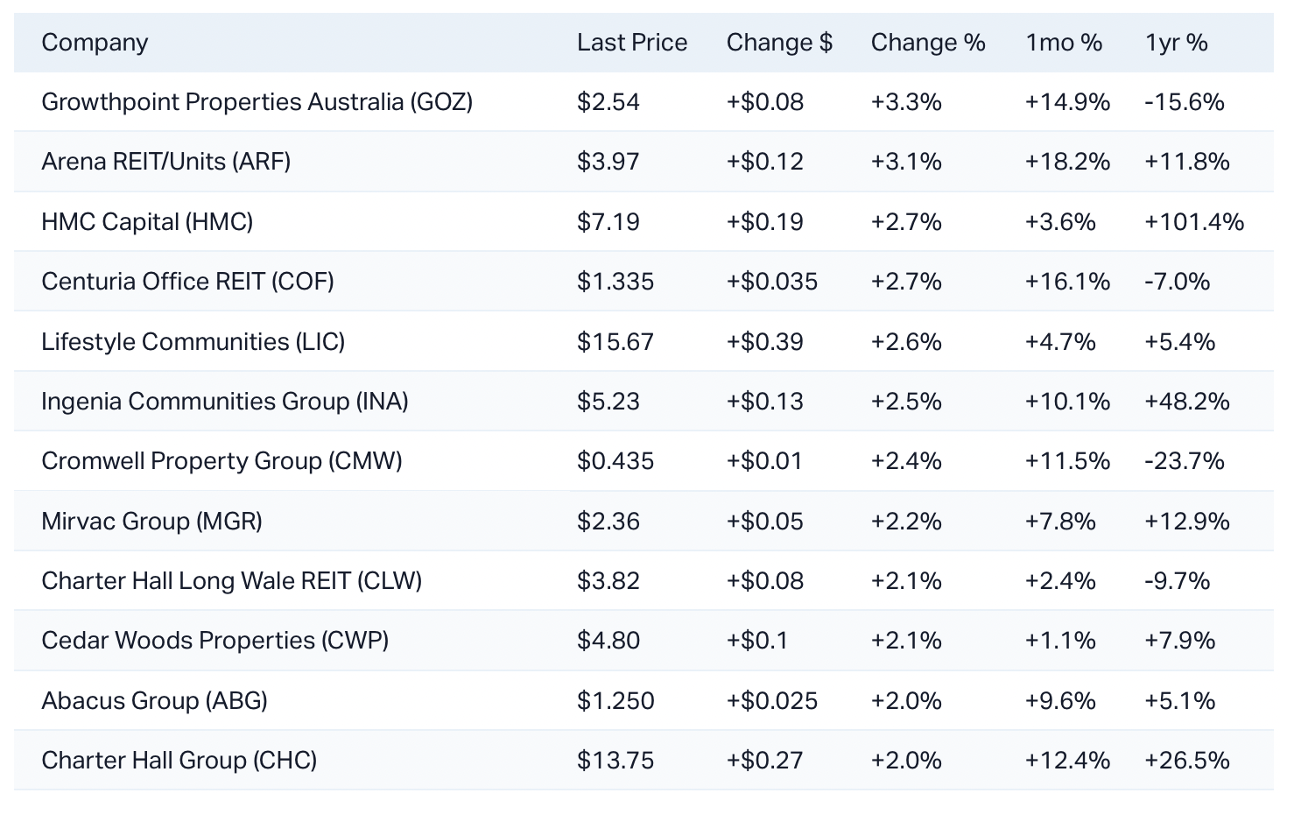Select Arena REIT/Units (ARF) company

coord(166,162)
